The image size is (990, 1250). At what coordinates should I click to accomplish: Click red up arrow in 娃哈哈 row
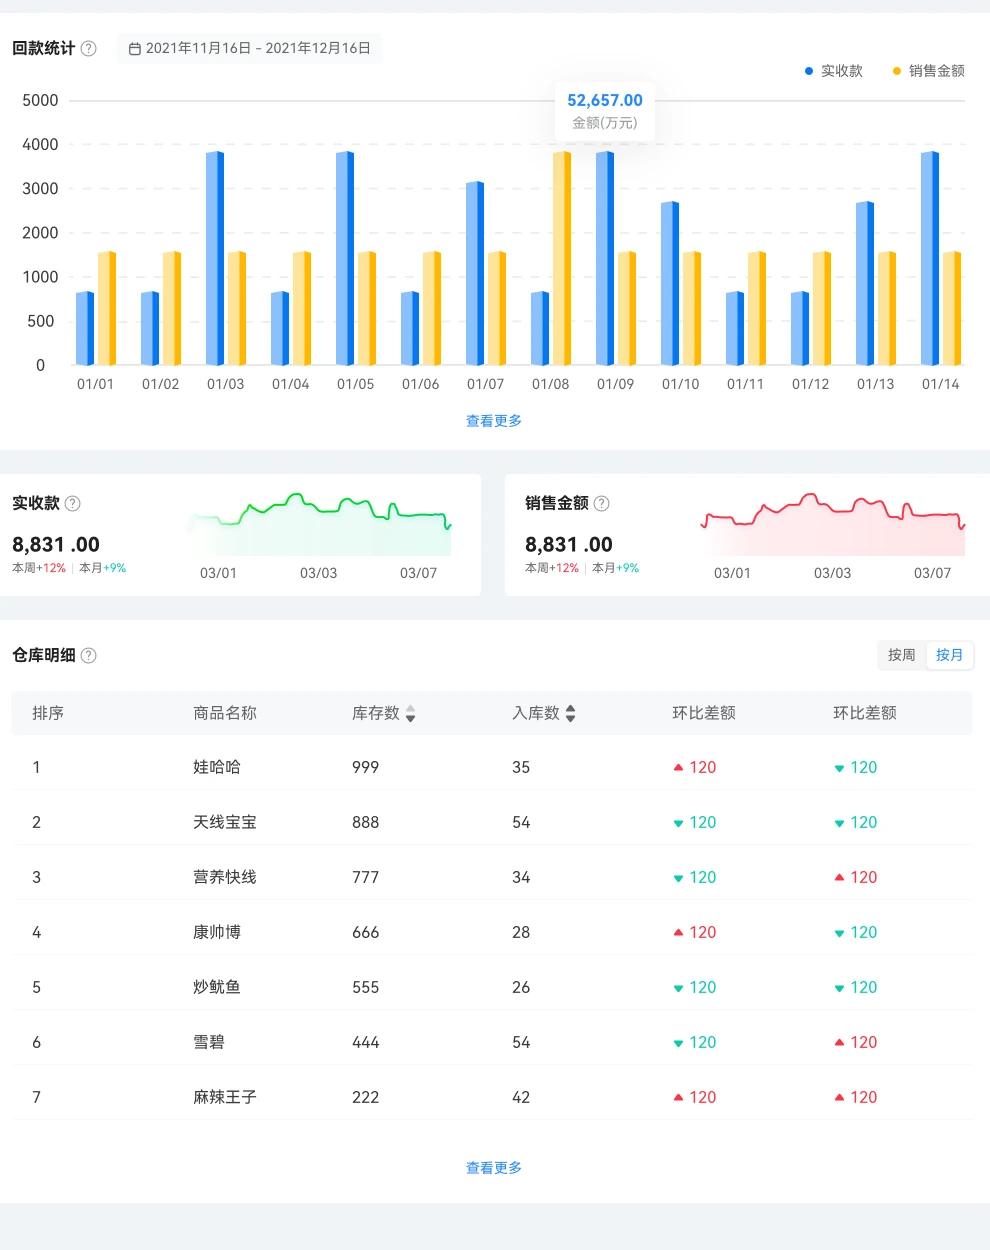(x=678, y=768)
